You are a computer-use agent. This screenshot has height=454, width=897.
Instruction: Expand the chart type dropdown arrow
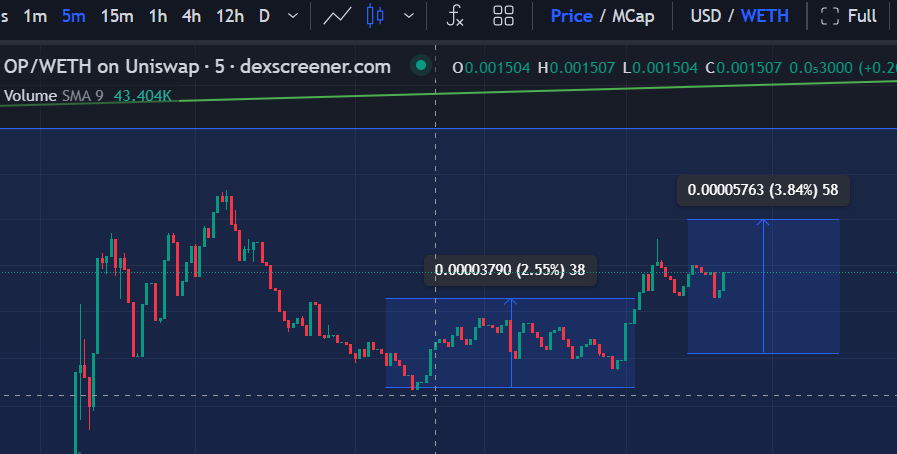pos(408,16)
